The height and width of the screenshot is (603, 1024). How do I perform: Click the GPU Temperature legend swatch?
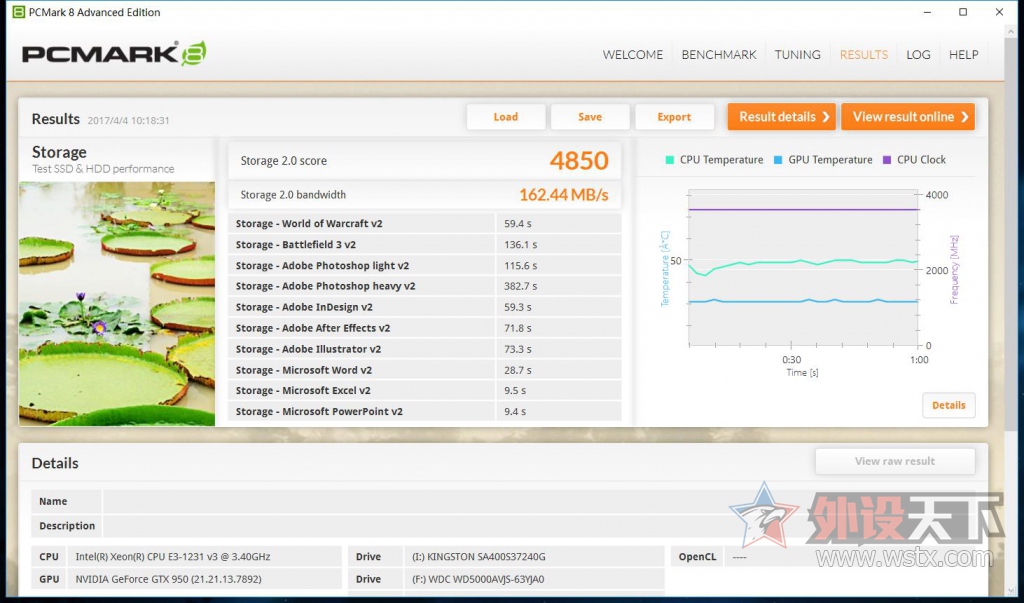point(778,160)
